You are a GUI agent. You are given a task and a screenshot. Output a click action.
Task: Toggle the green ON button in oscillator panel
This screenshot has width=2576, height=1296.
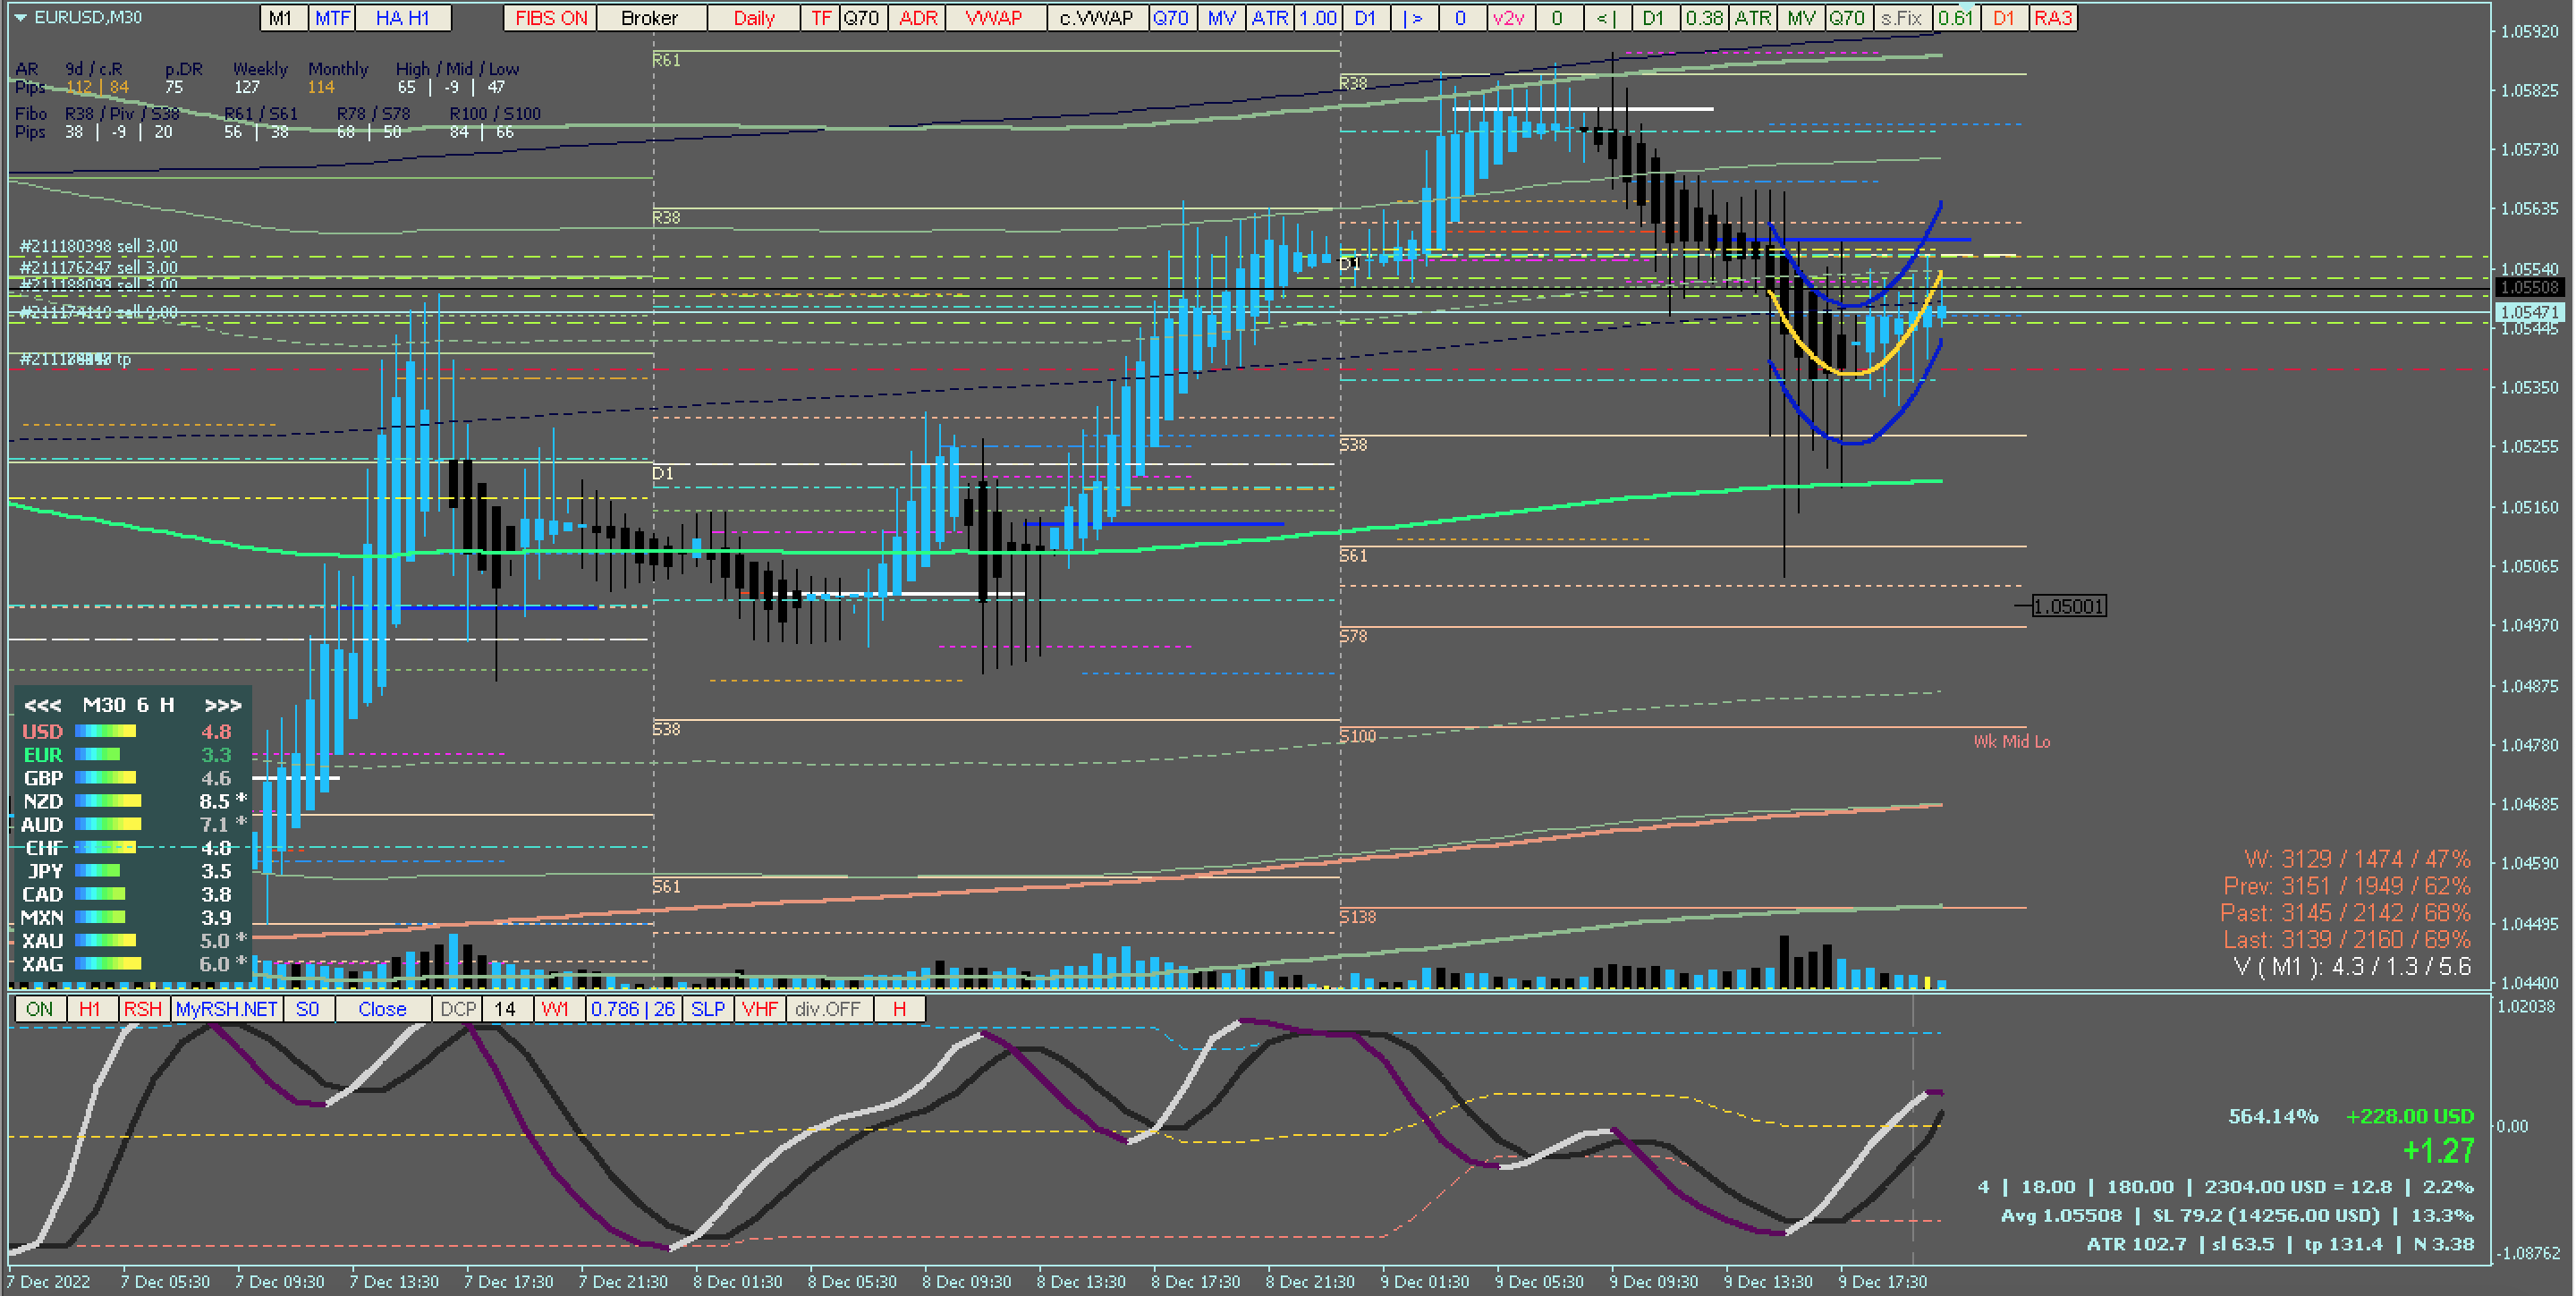(x=40, y=1009)
